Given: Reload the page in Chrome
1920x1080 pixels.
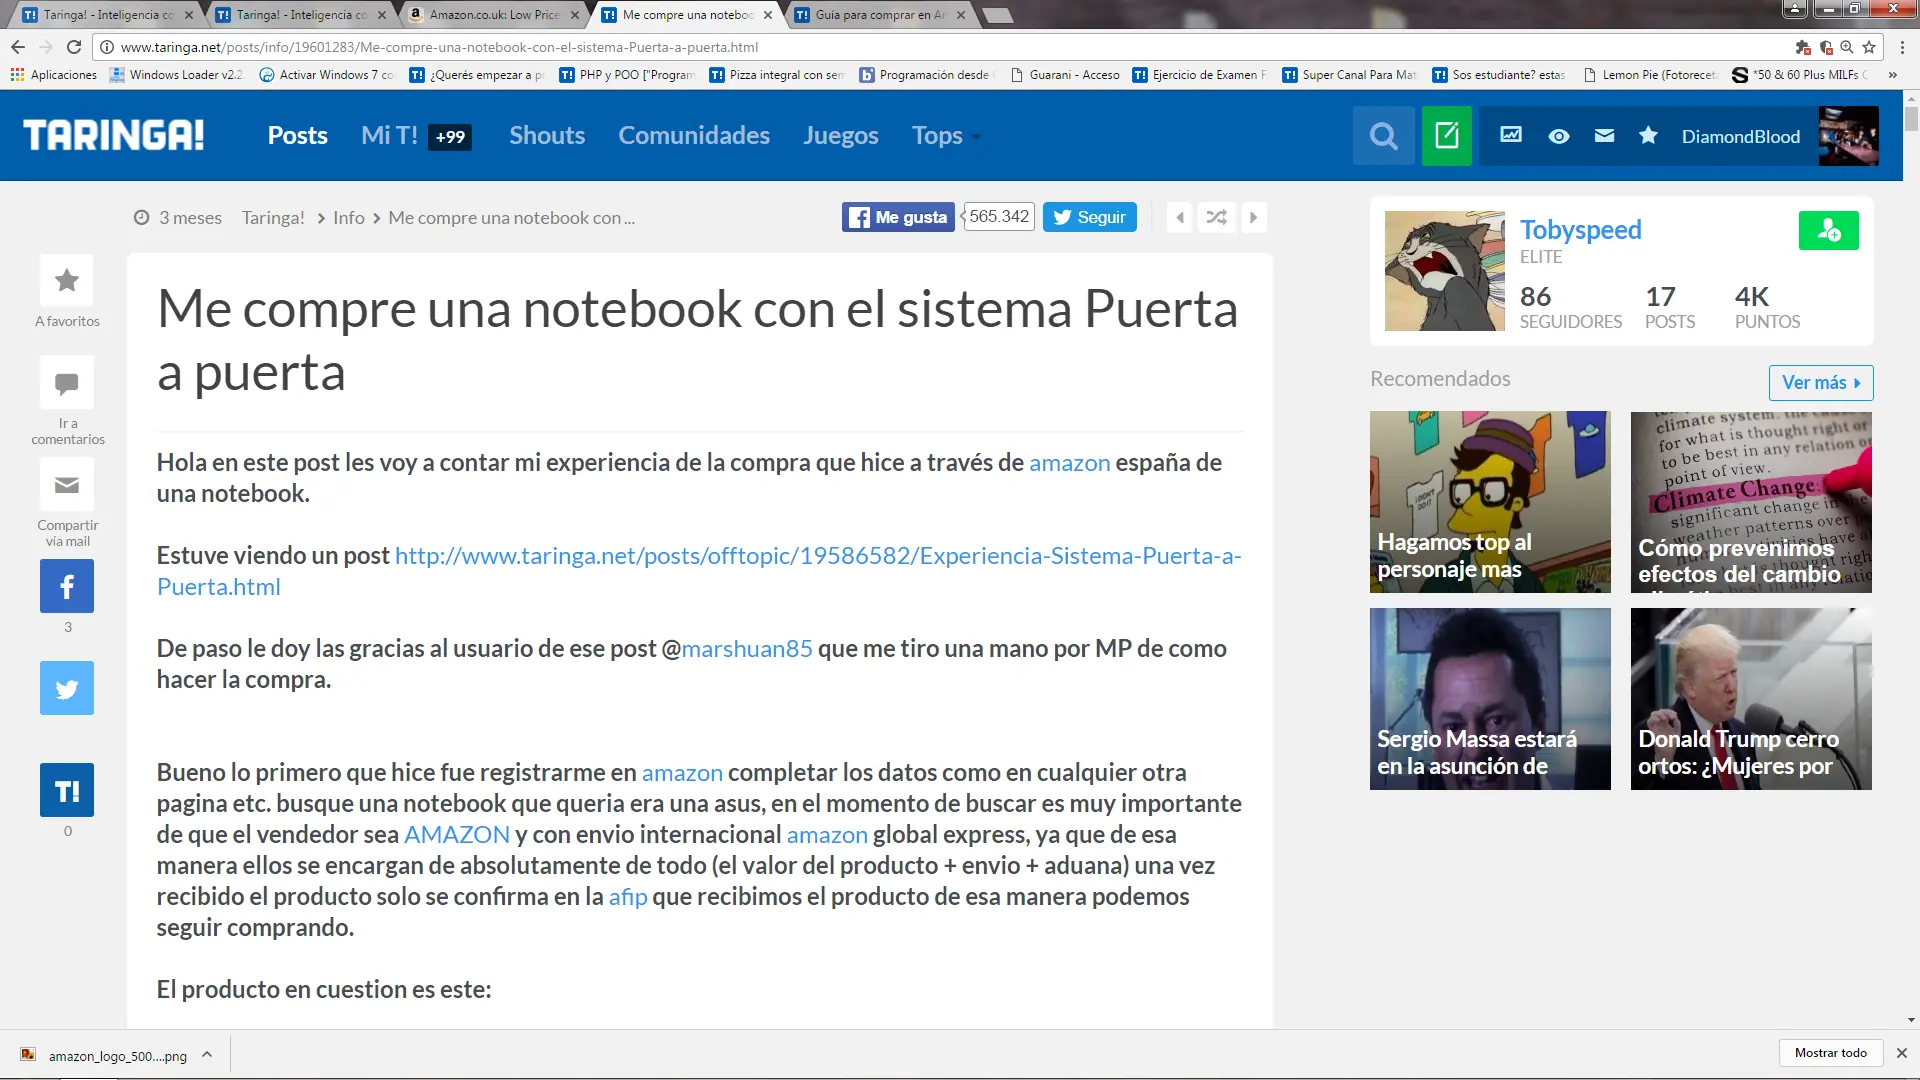Looking at the screenshot, I should point(74,47).
